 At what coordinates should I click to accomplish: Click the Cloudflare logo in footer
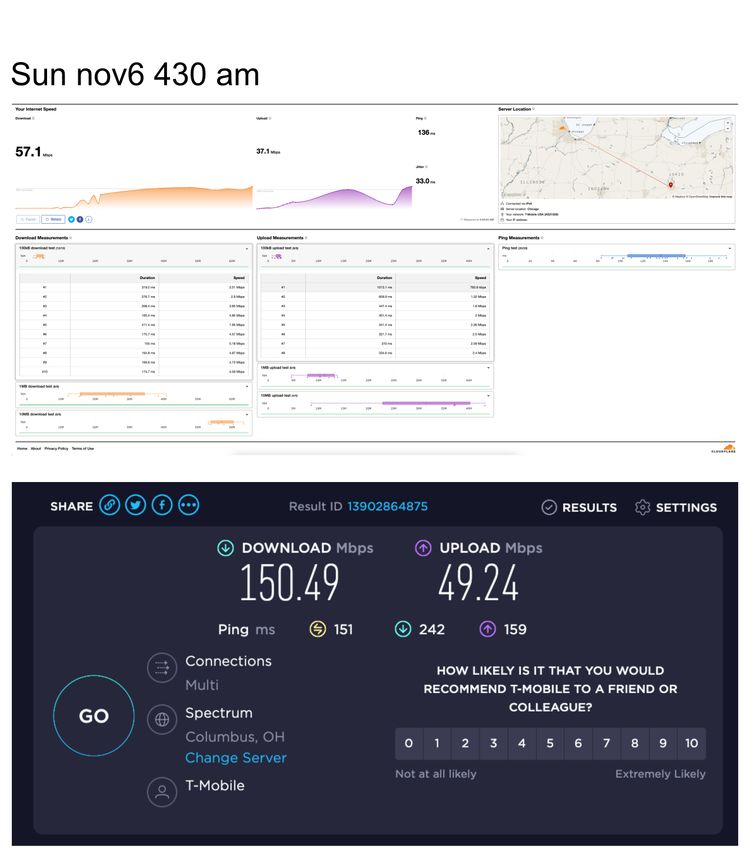pos(724,449)
